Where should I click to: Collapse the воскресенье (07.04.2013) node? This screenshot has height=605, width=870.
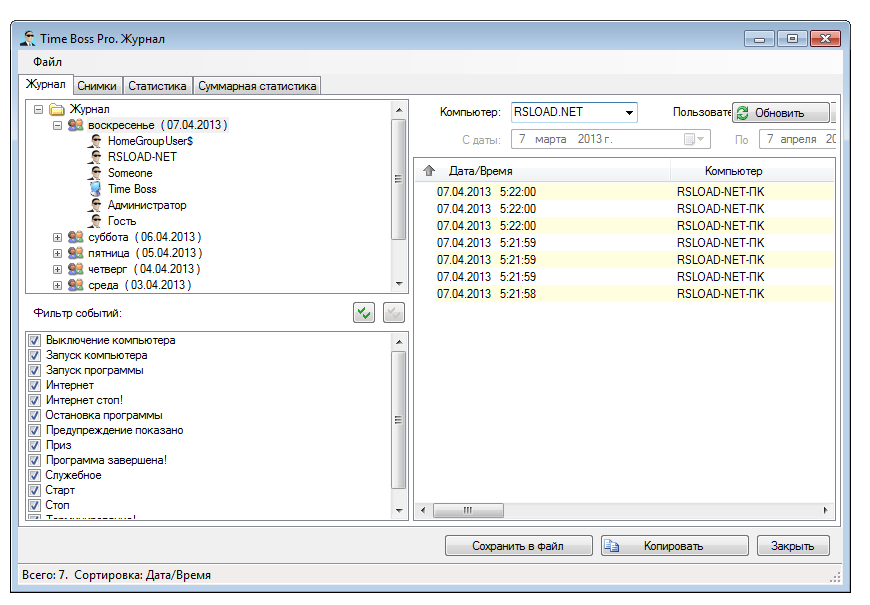pos(57,124)
